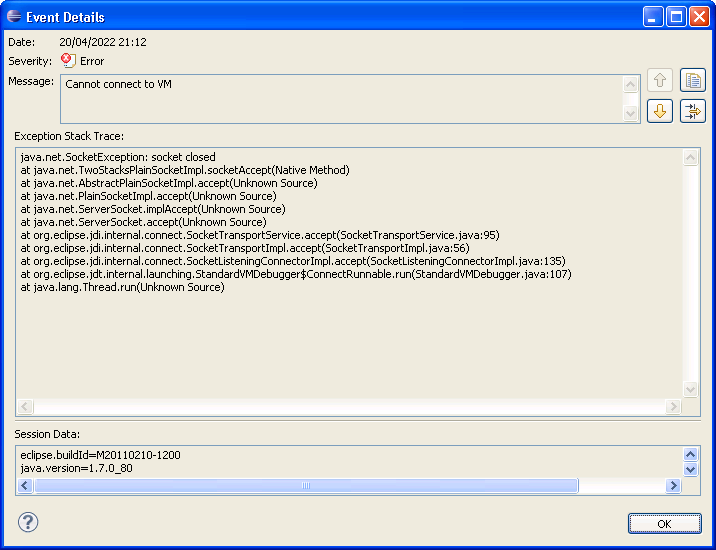
Task: Minimize the Event Details window
Action: click(x=653, y=17)
